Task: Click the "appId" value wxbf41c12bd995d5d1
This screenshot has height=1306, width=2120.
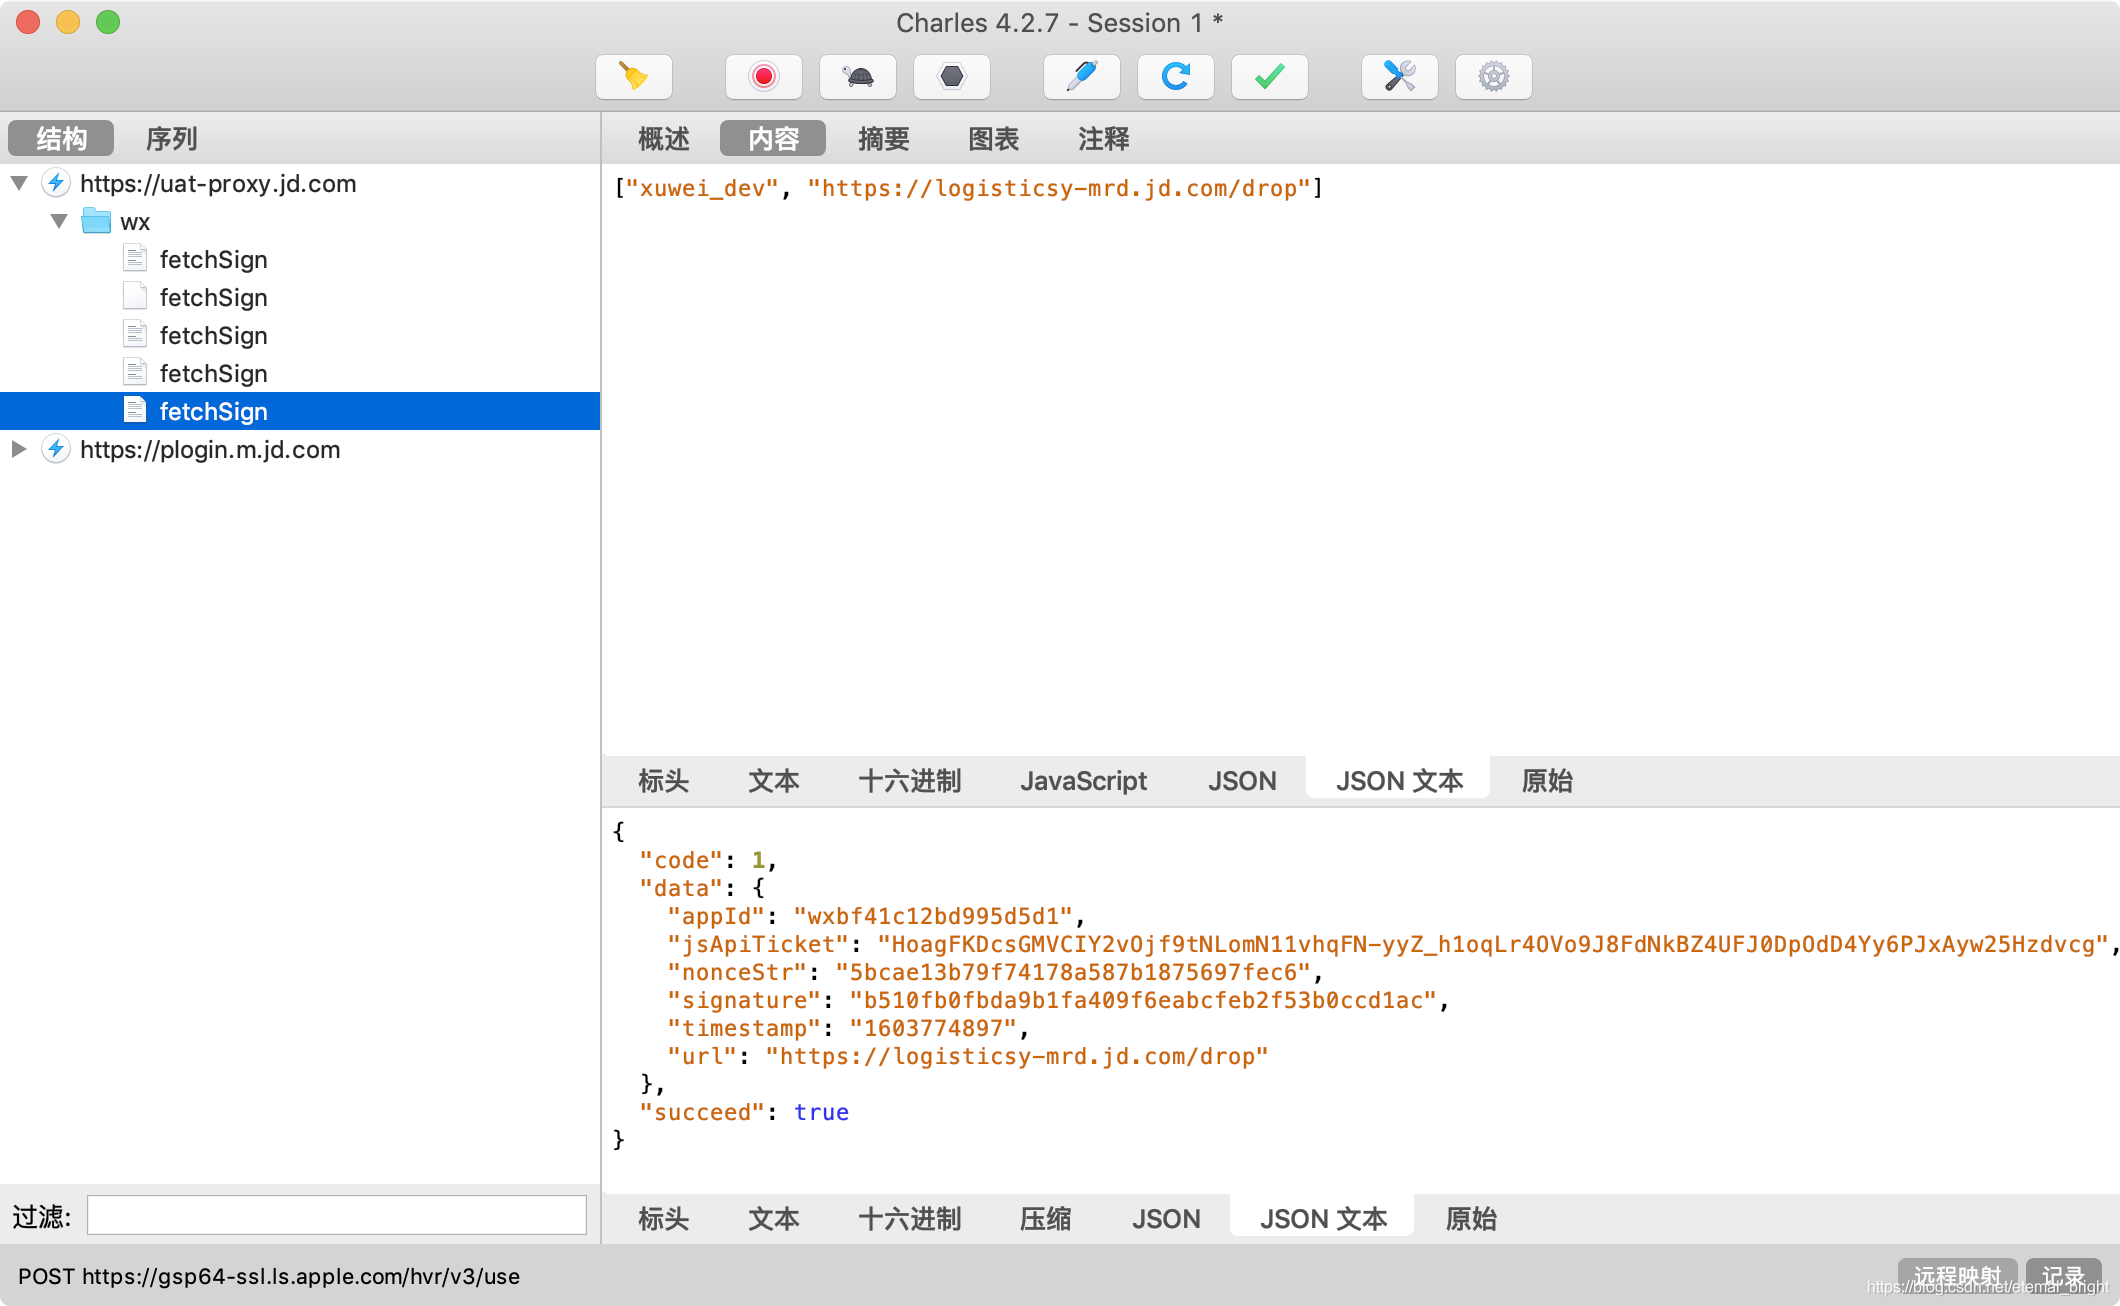Action: (933, 916)
